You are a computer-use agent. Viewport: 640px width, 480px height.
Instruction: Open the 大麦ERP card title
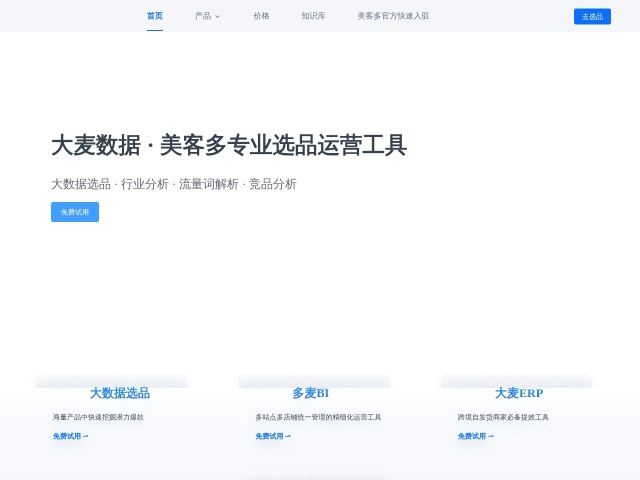(x=519, y=393)
